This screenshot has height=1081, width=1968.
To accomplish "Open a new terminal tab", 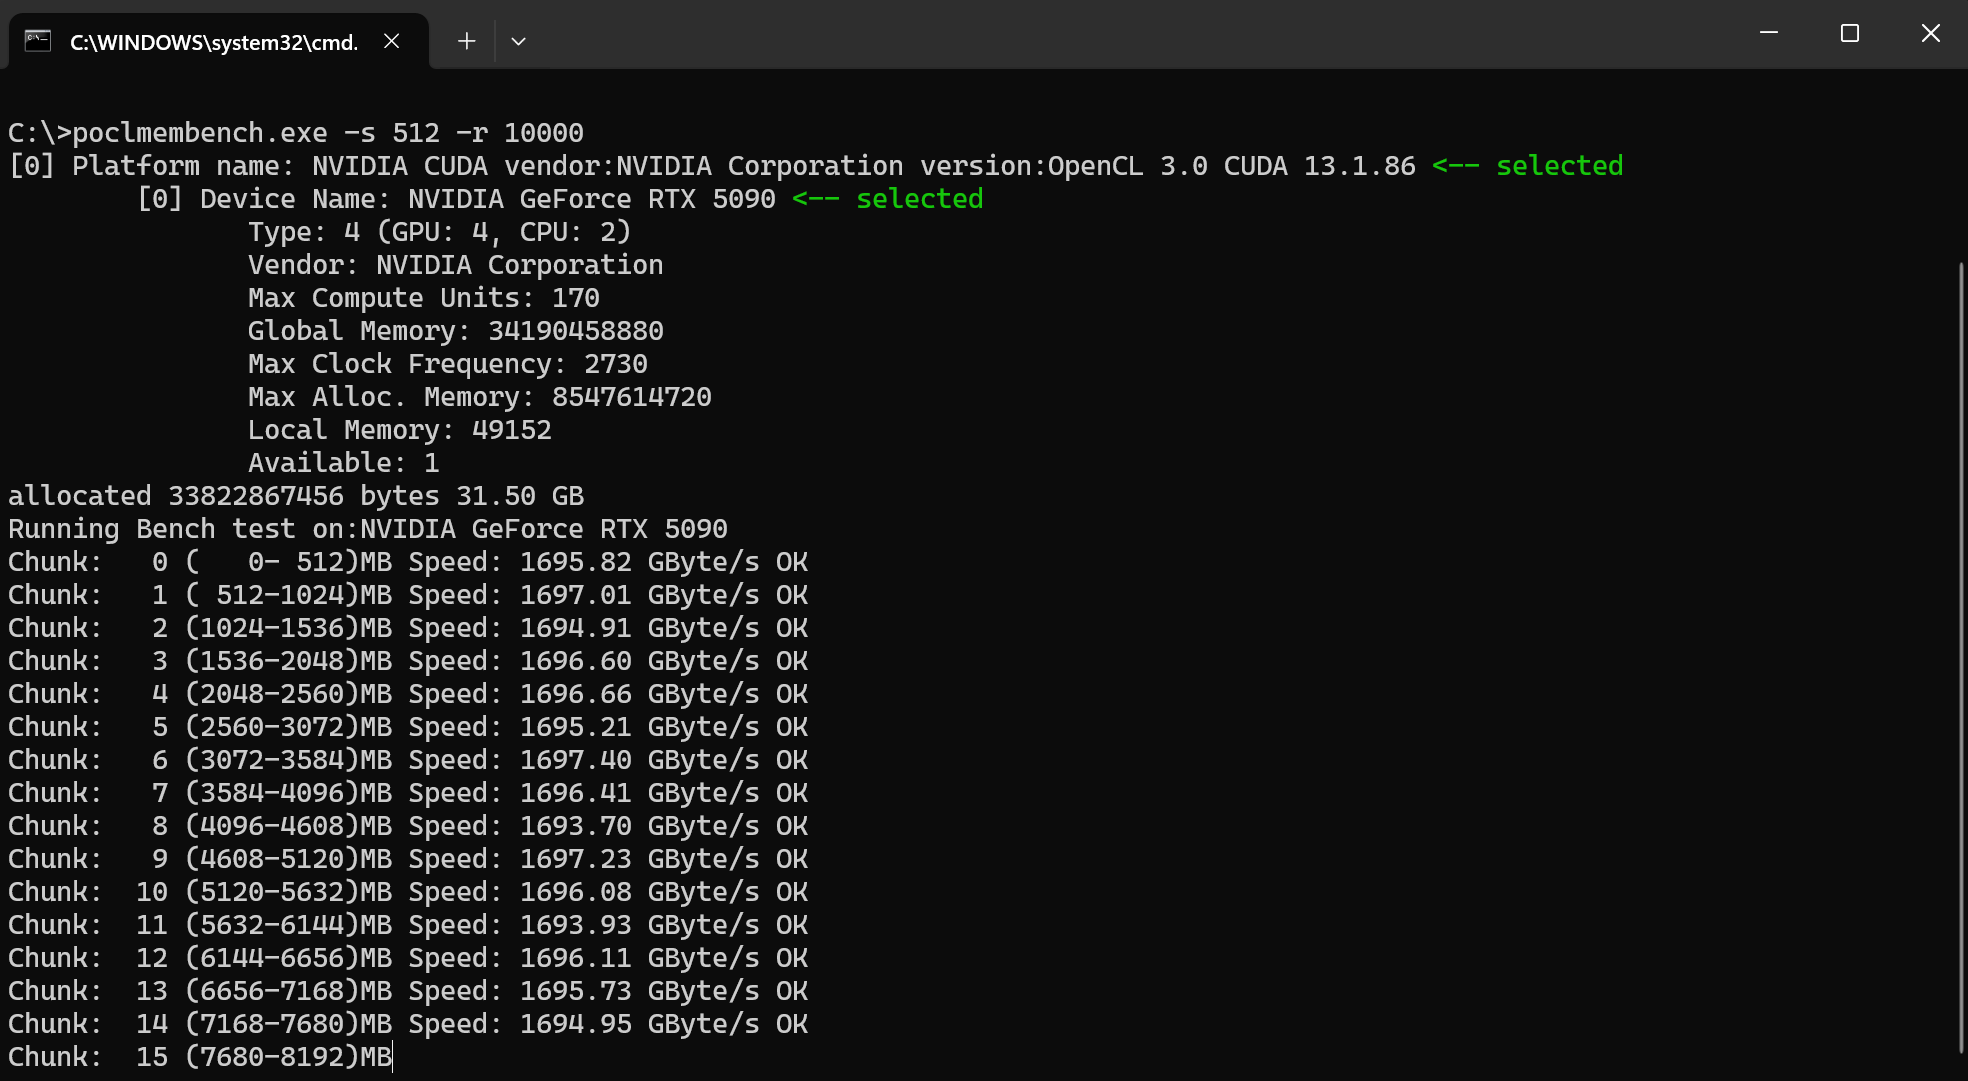I will click(x=466, y=41).
